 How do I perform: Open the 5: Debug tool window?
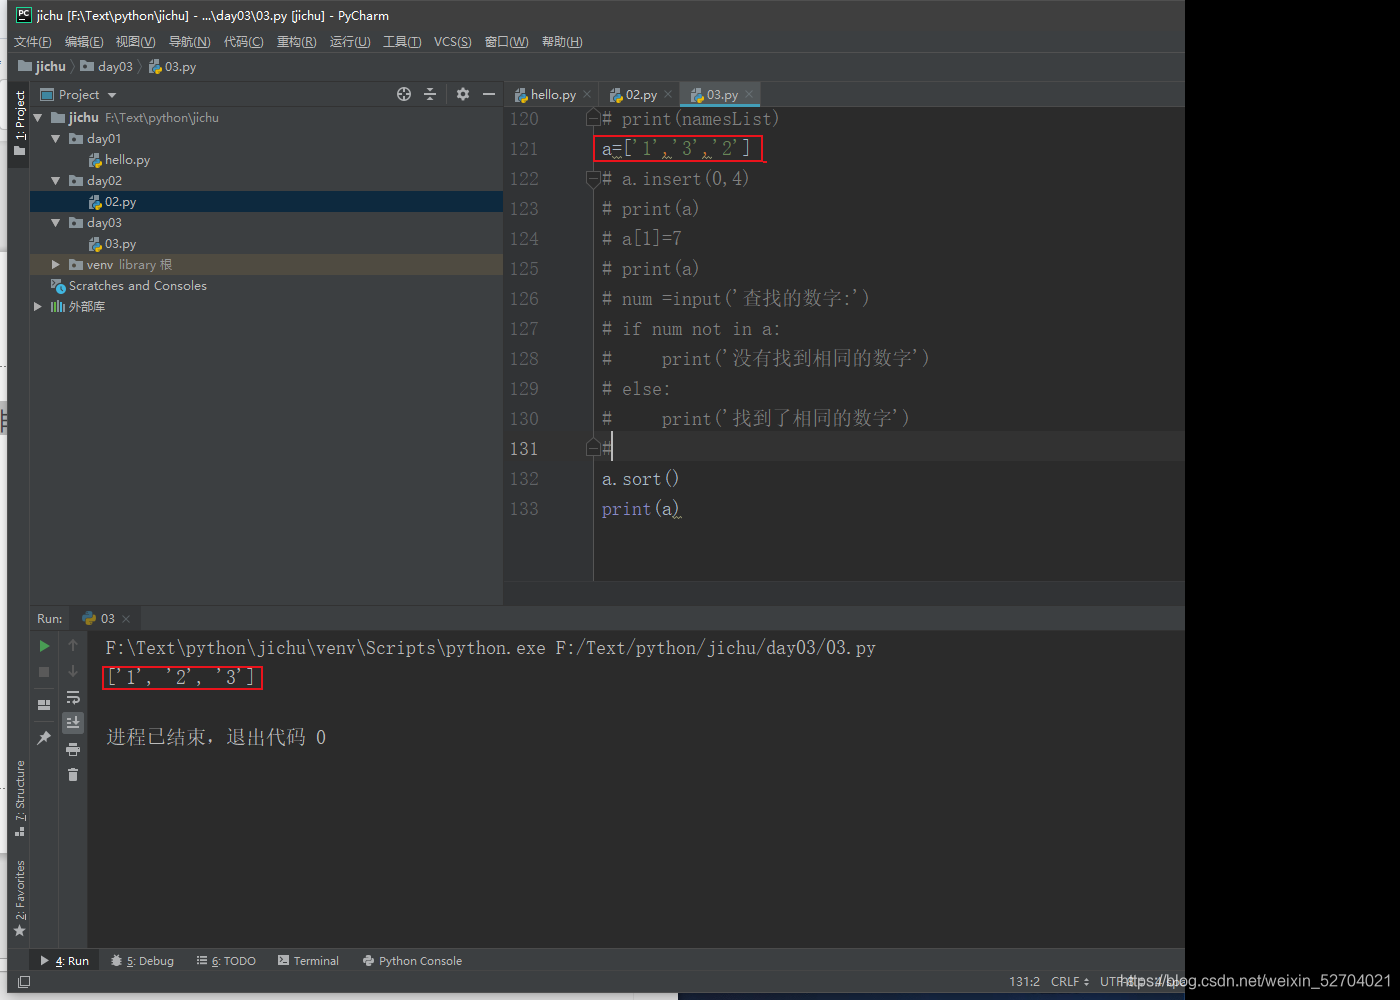(142, 961)
